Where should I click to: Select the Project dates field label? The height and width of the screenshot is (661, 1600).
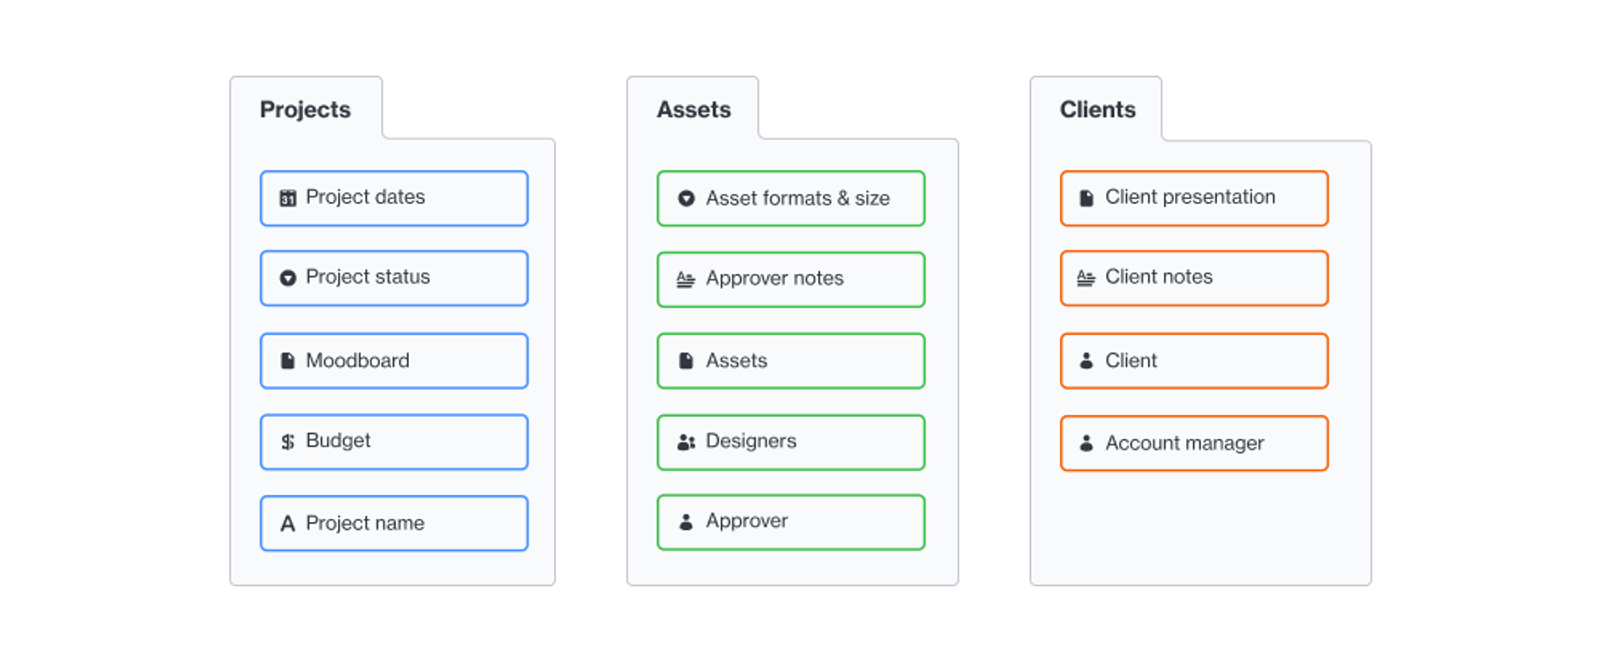tap(365, 197)
